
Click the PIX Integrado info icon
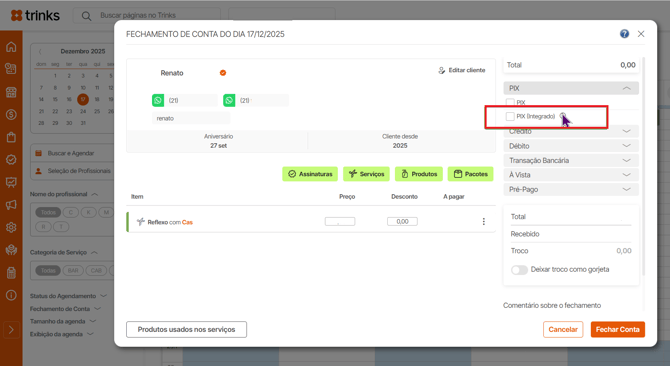563,116
